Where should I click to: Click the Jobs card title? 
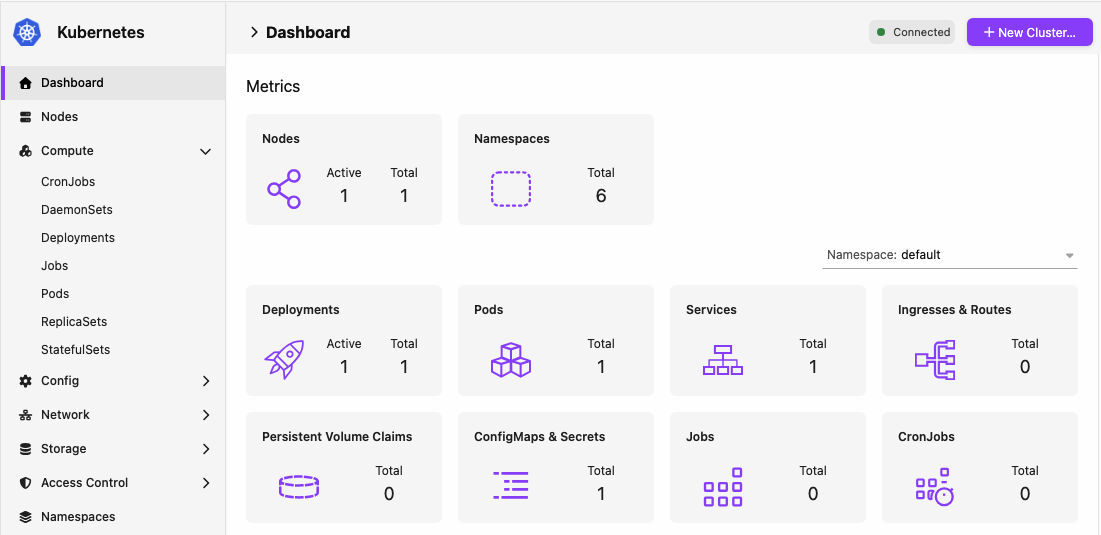[x=700, y=437]
